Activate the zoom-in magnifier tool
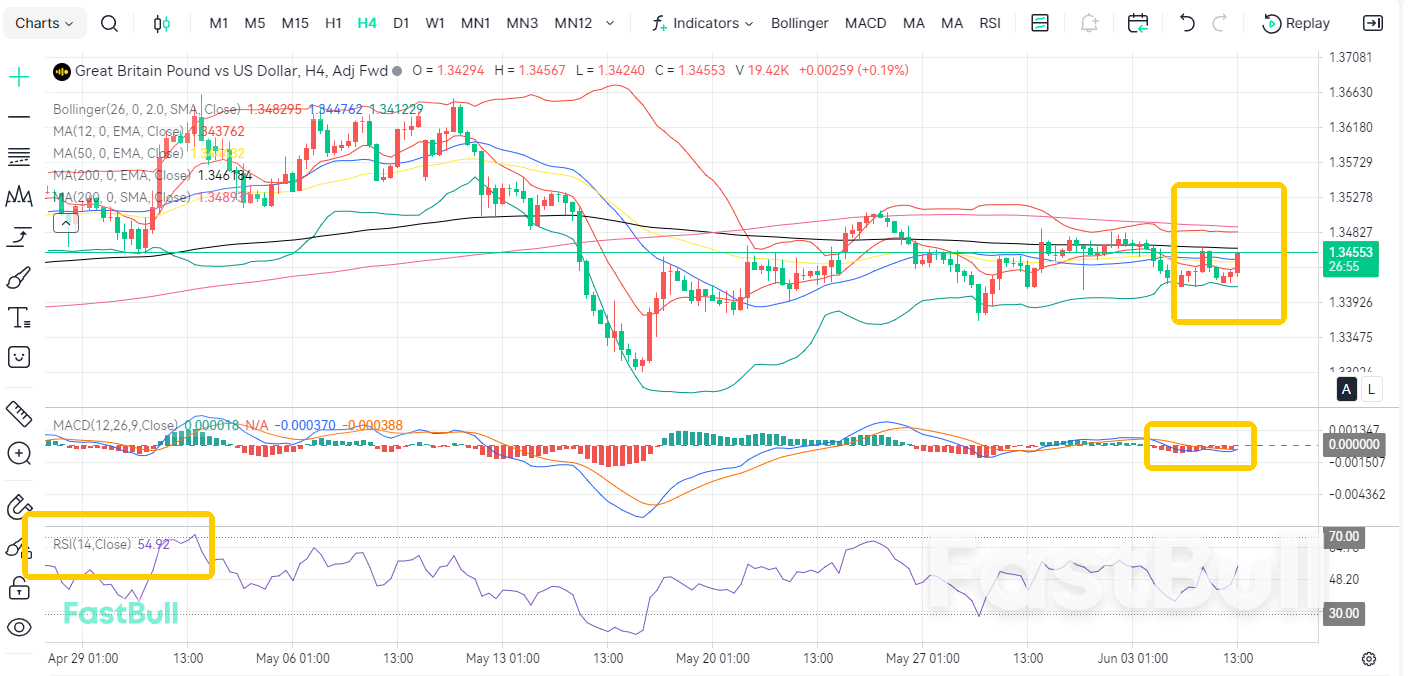 19,453
